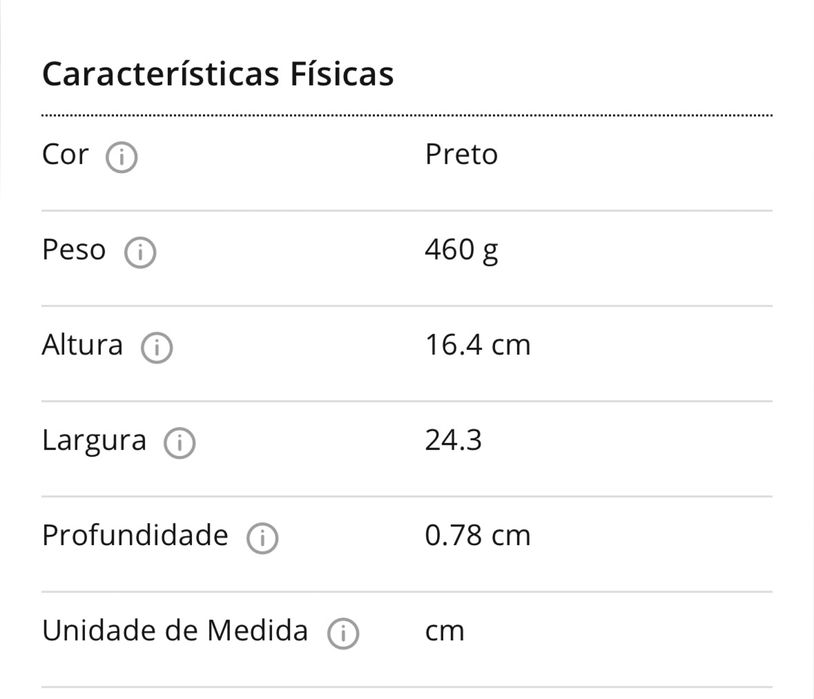This screenshot has width=814, height=699.
Task: Click the dotted divider under the heading
Action: (407, 116)
